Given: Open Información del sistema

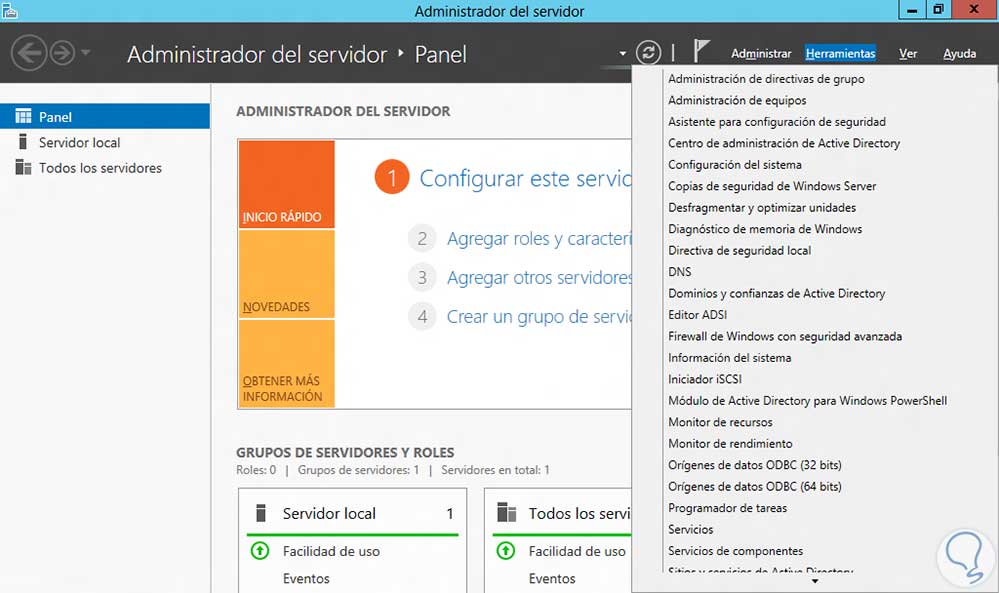Looking at the screenshot, I should pyautogui.click(x=729, y=358).
